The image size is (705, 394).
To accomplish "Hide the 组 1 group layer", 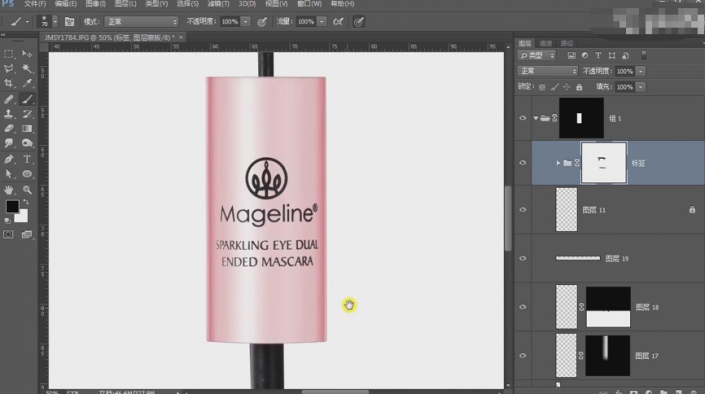I will click(x=522, y=118).
